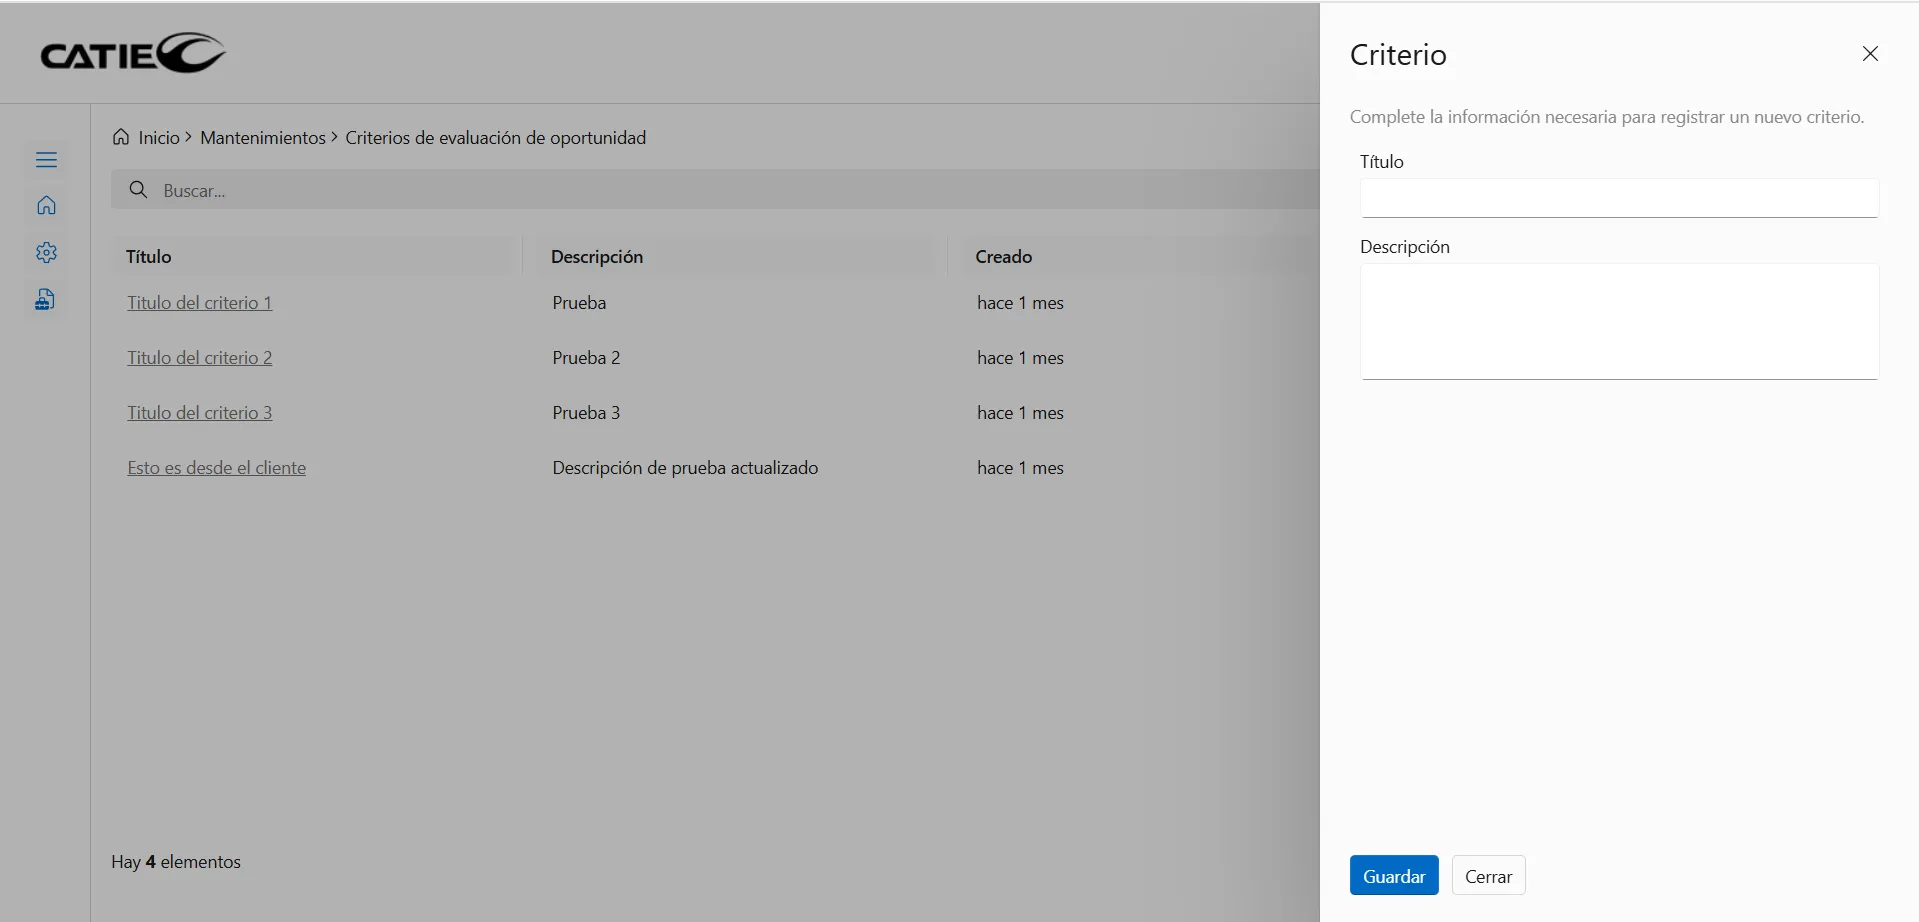
Task: Open the reports document icon in sidebar
Action: click(x=46, y=300)
